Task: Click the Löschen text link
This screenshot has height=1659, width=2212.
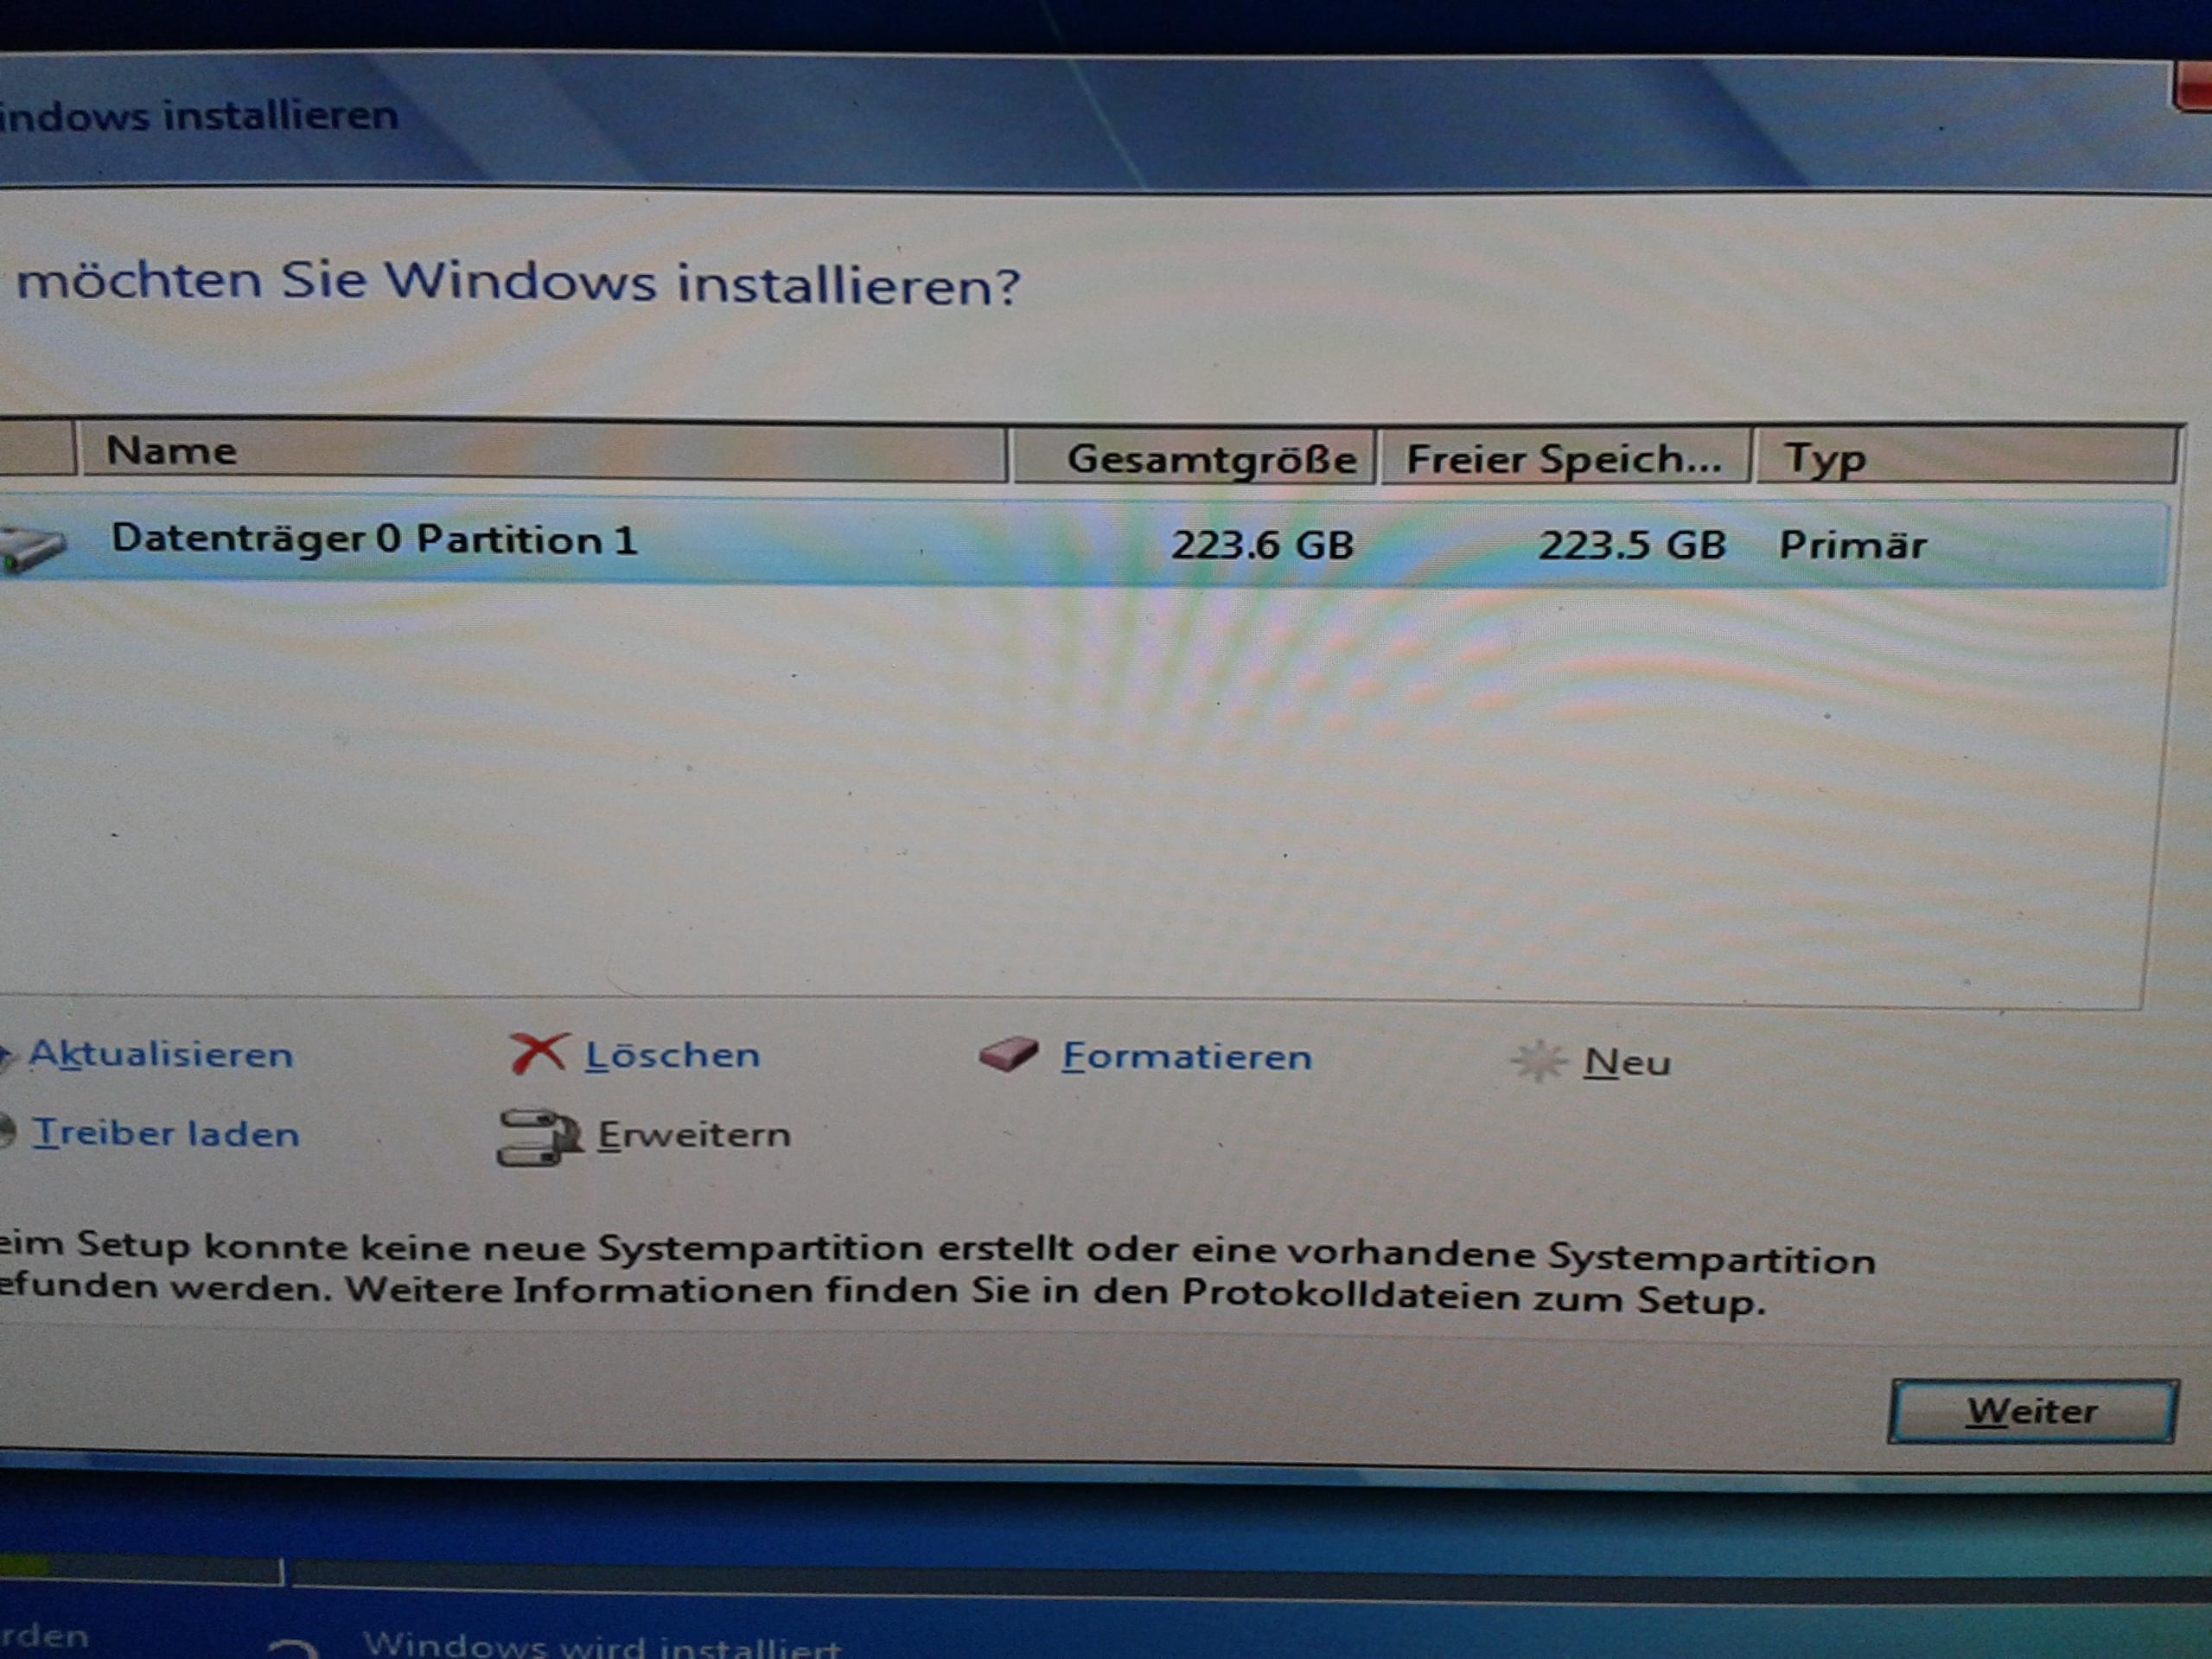Action: (672, 1055)
